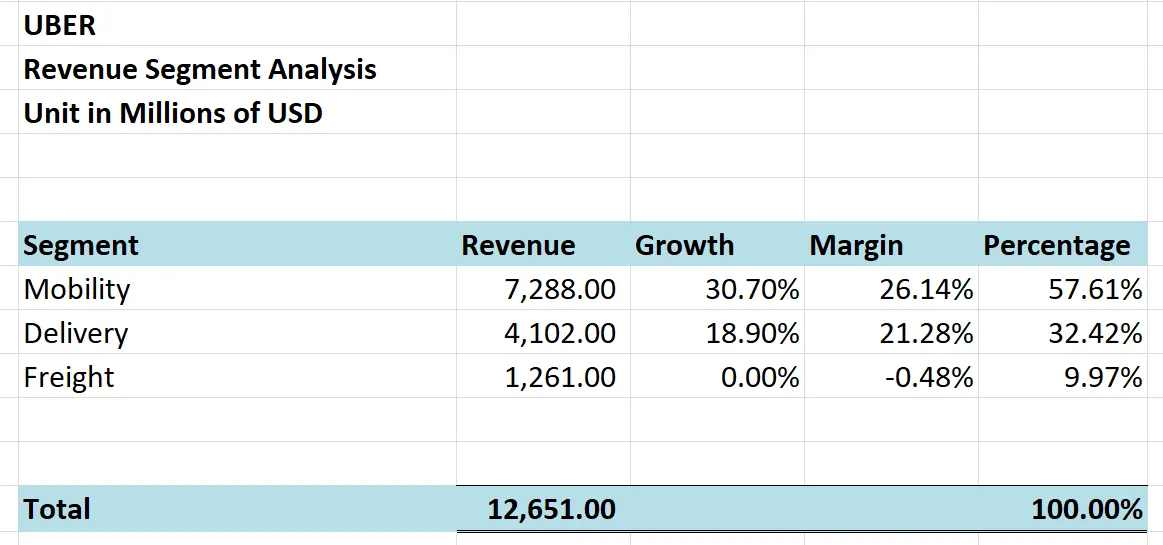
Task: Click the Percentage header cell
Action: click(x=1057, y=245)
